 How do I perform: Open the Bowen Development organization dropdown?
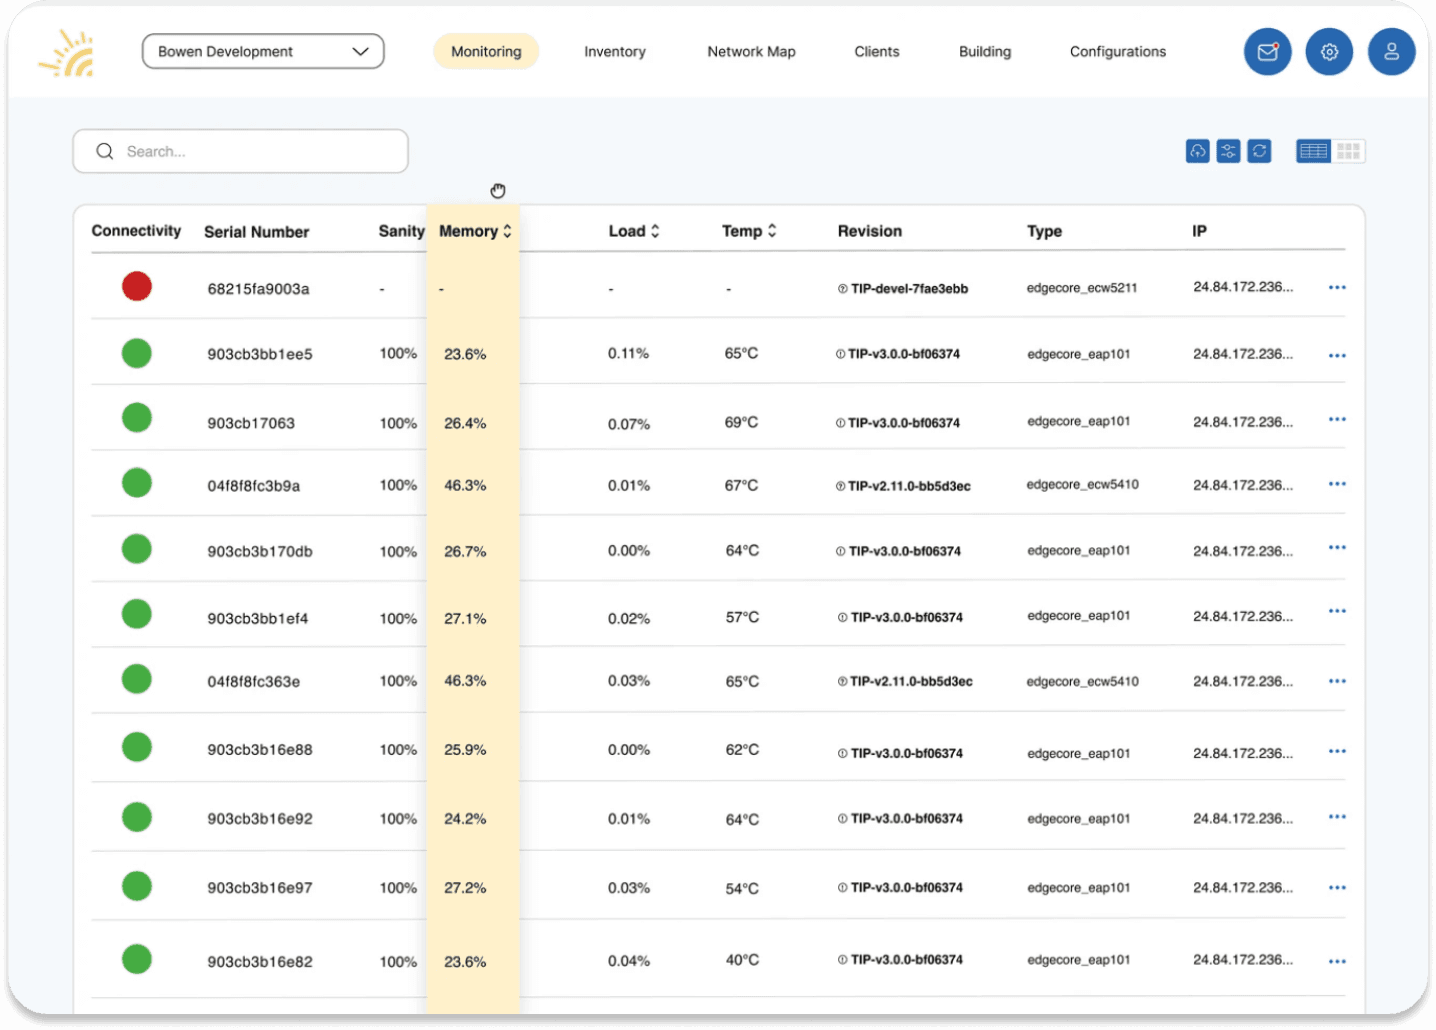(263, 52)
